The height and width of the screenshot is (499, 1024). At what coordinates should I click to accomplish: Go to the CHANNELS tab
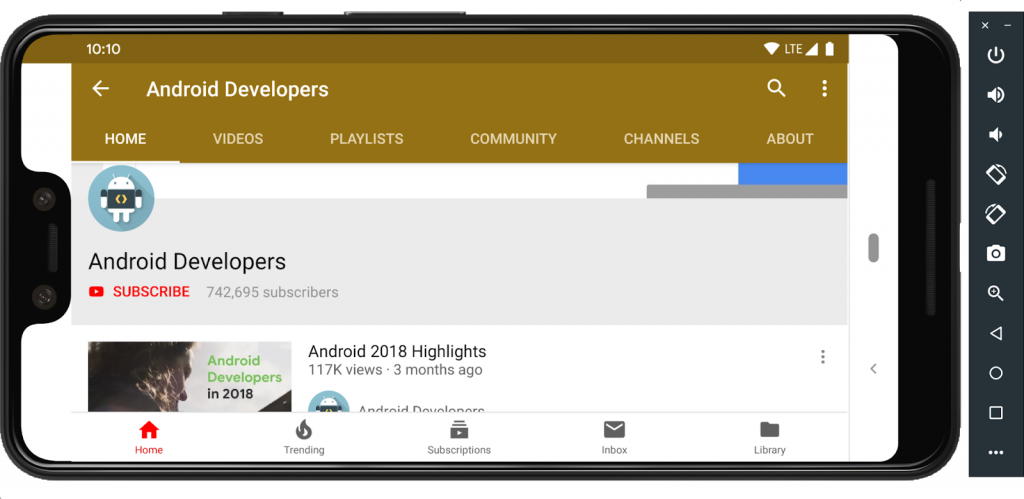click(661, 138)
